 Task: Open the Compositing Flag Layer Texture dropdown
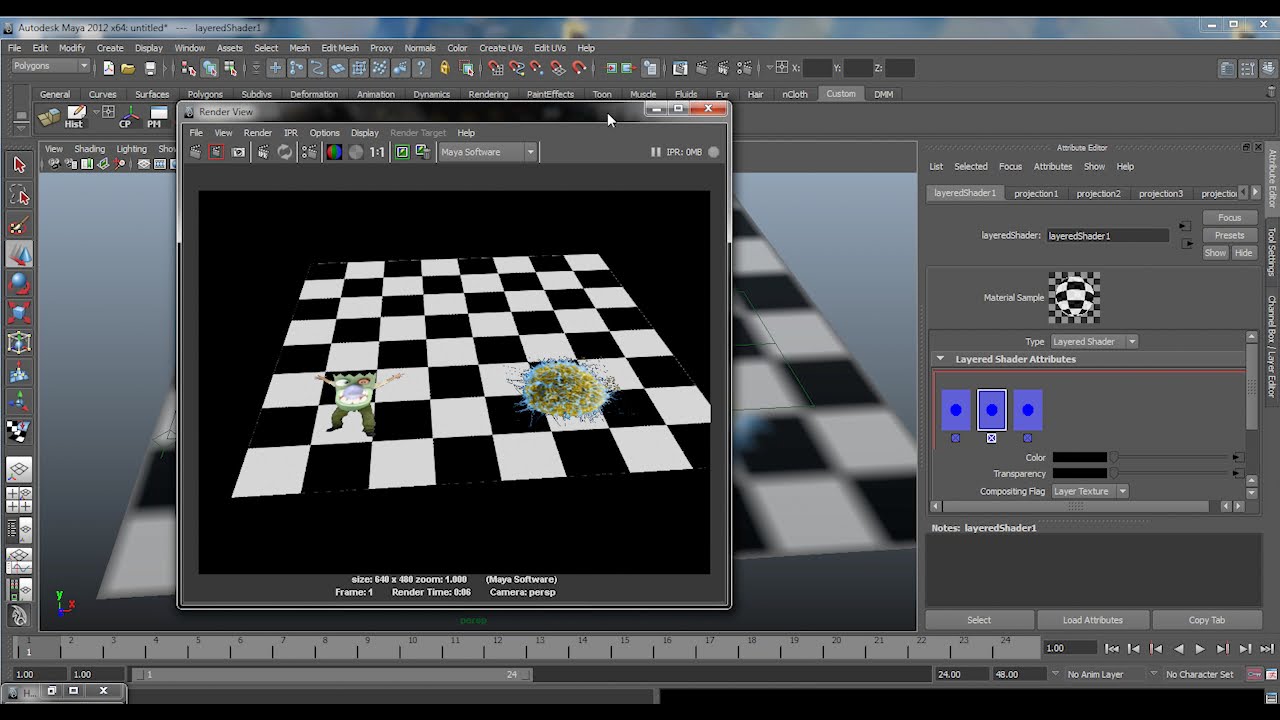point(1090,492)
